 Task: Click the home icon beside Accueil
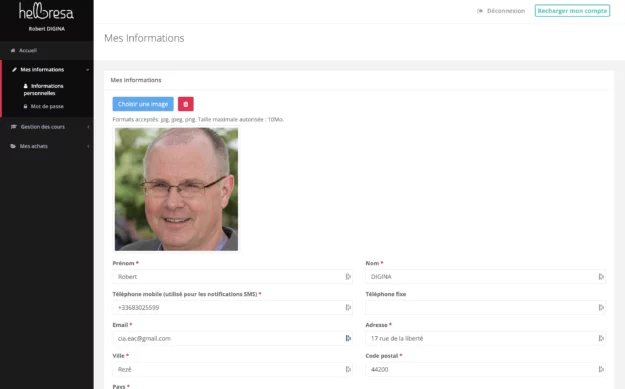coord(13,51)
